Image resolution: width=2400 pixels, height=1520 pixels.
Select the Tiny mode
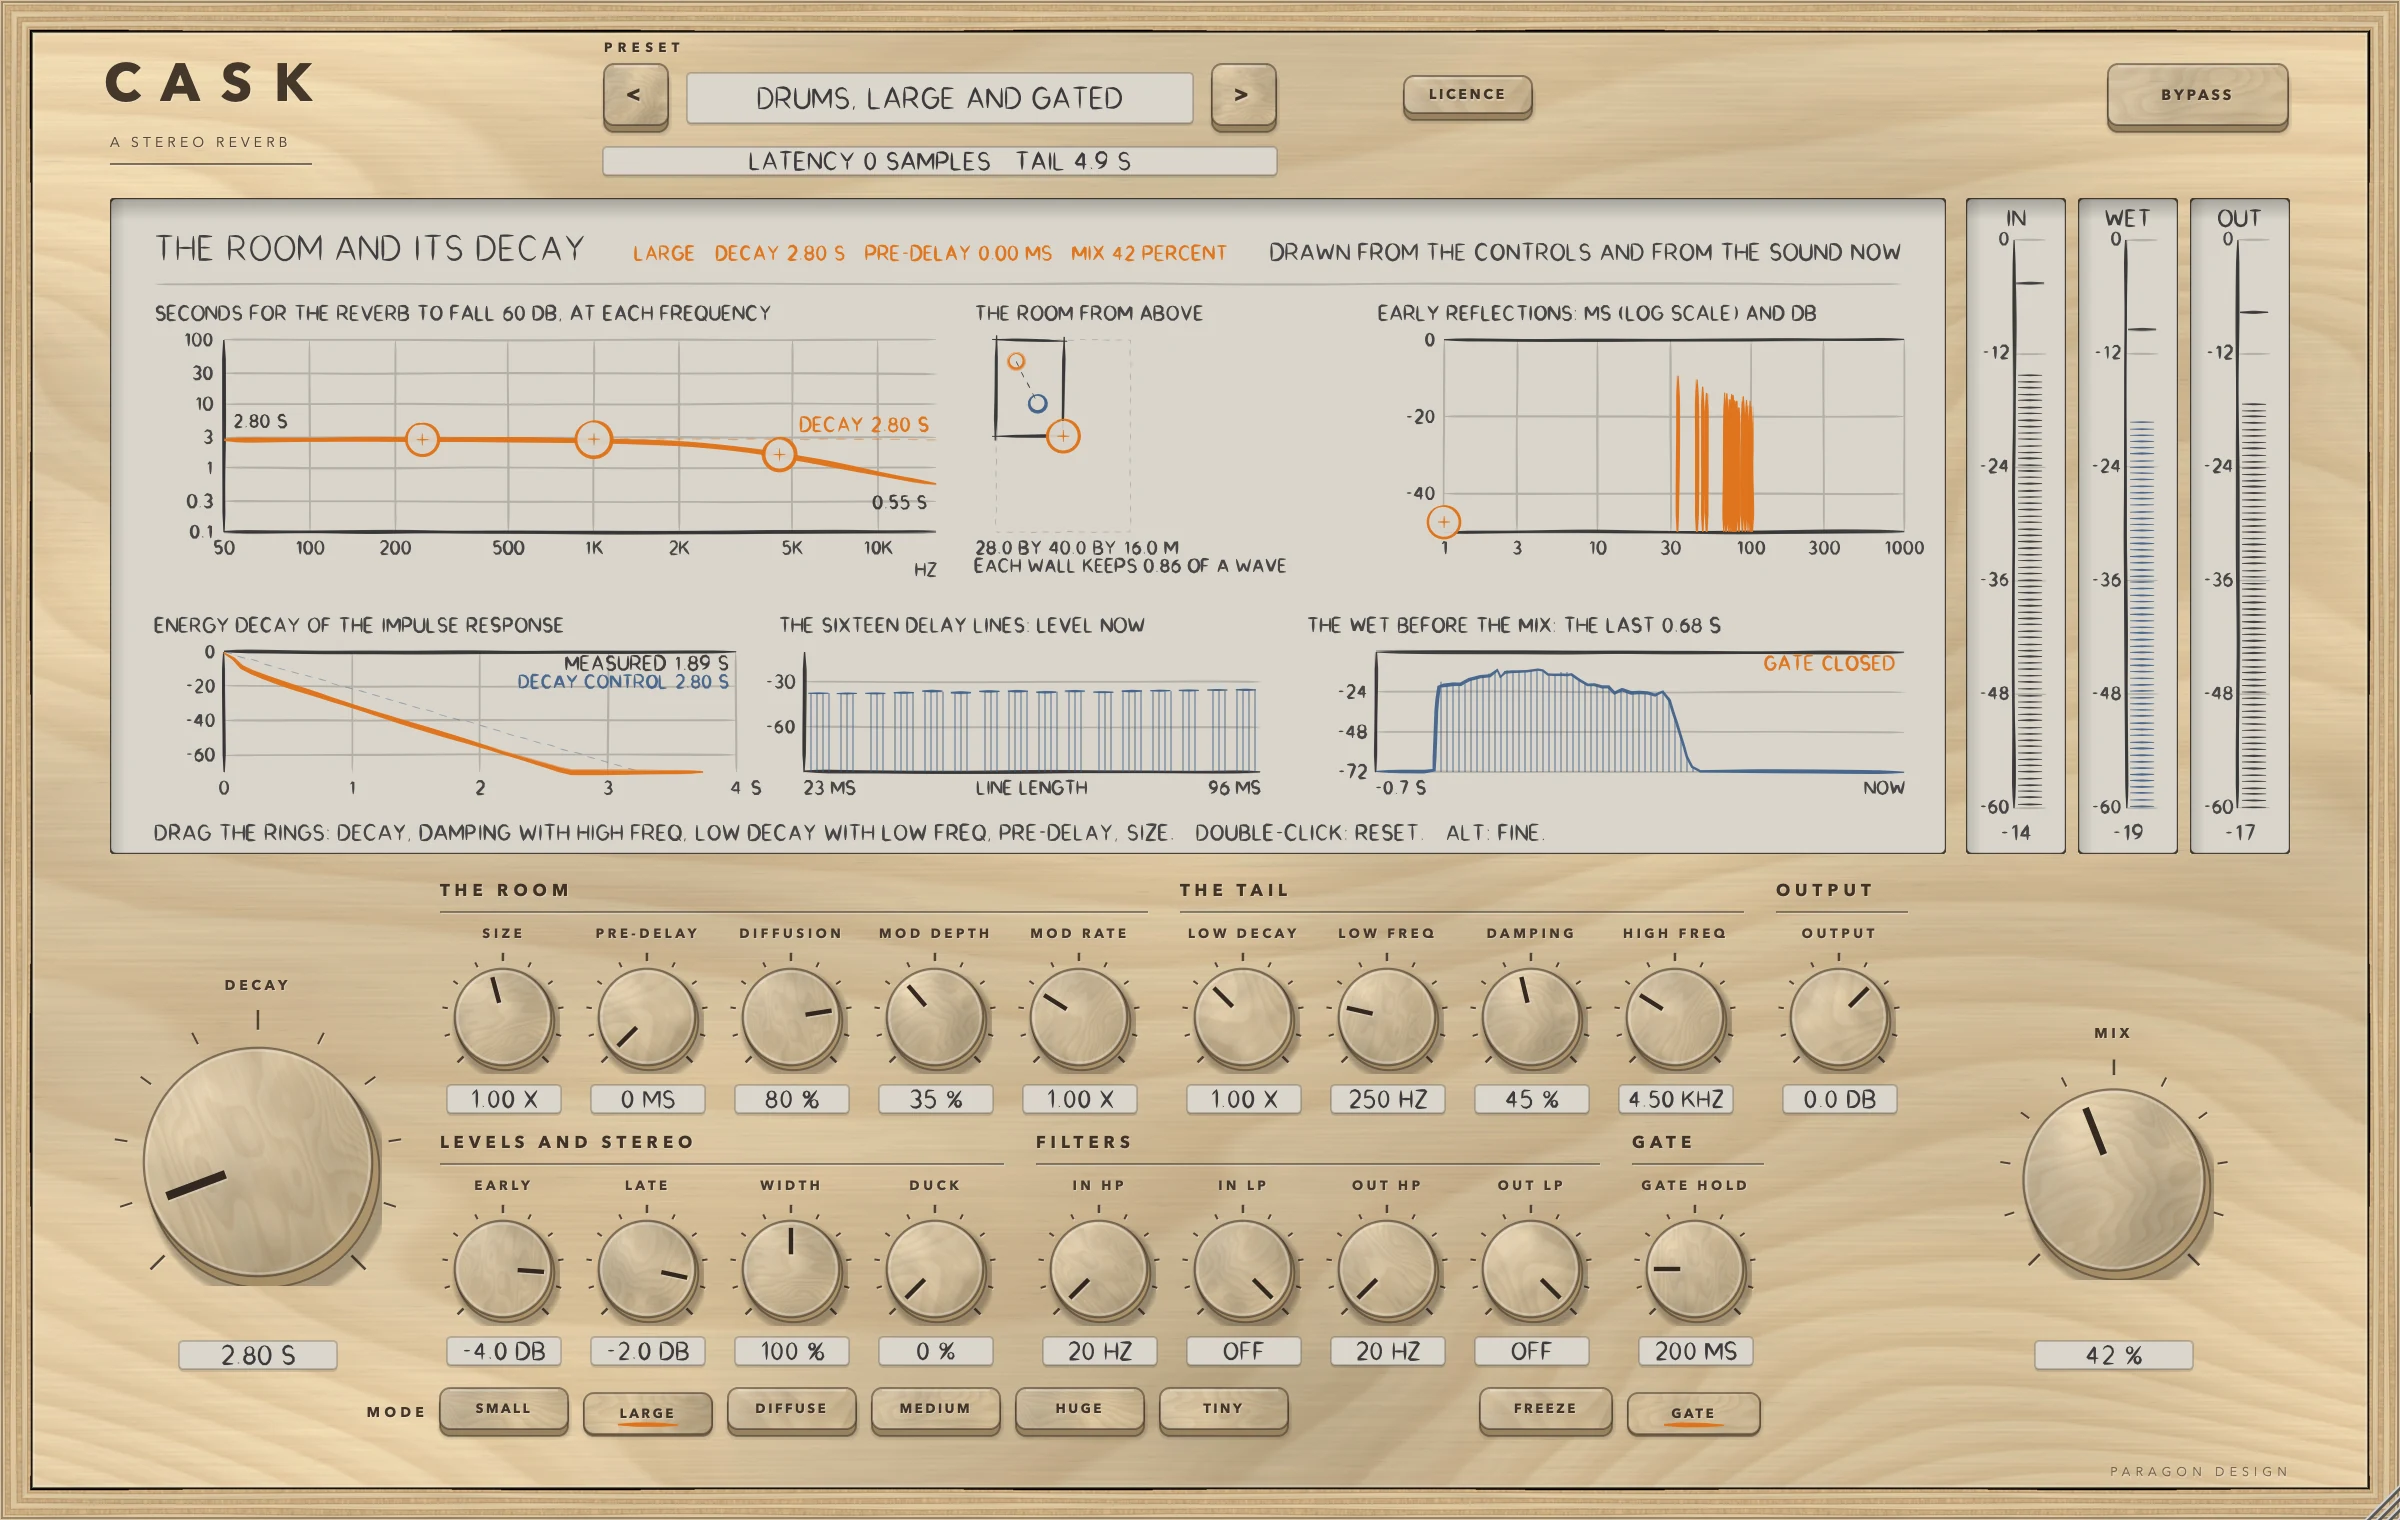tap(1223, 1409)
